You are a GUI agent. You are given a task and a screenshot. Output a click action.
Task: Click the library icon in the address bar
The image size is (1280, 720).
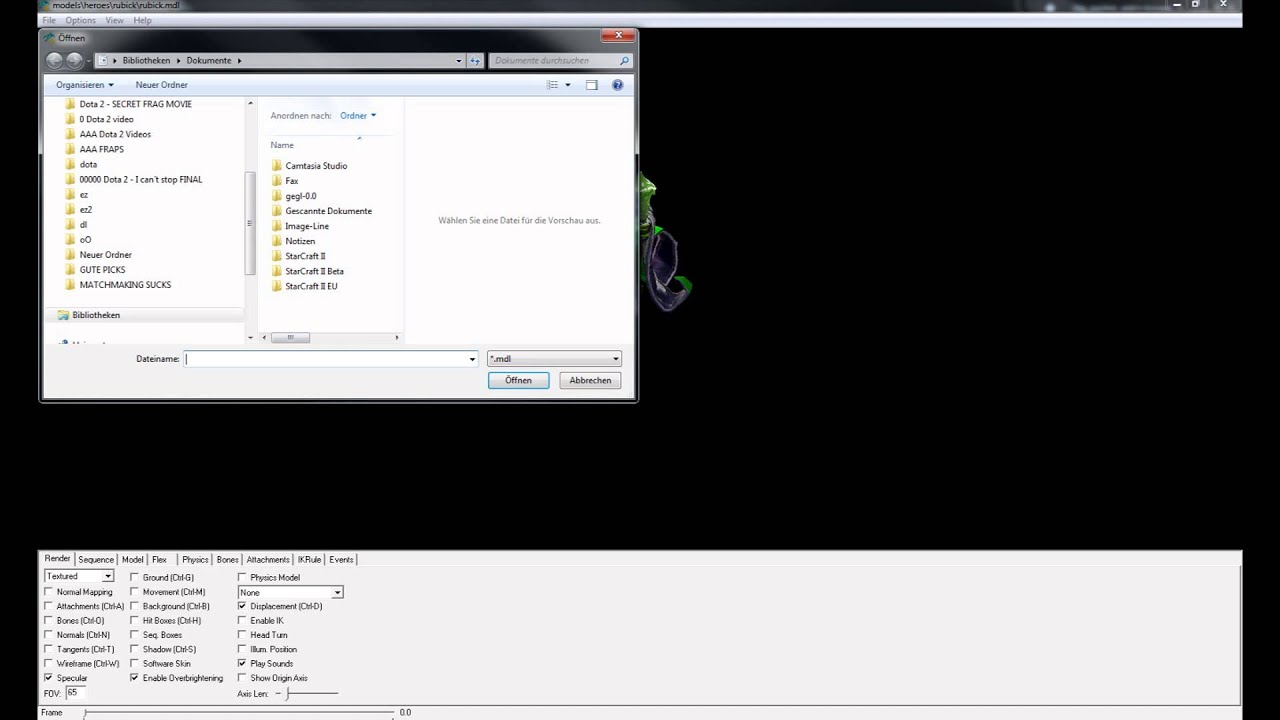coord(102,60)
